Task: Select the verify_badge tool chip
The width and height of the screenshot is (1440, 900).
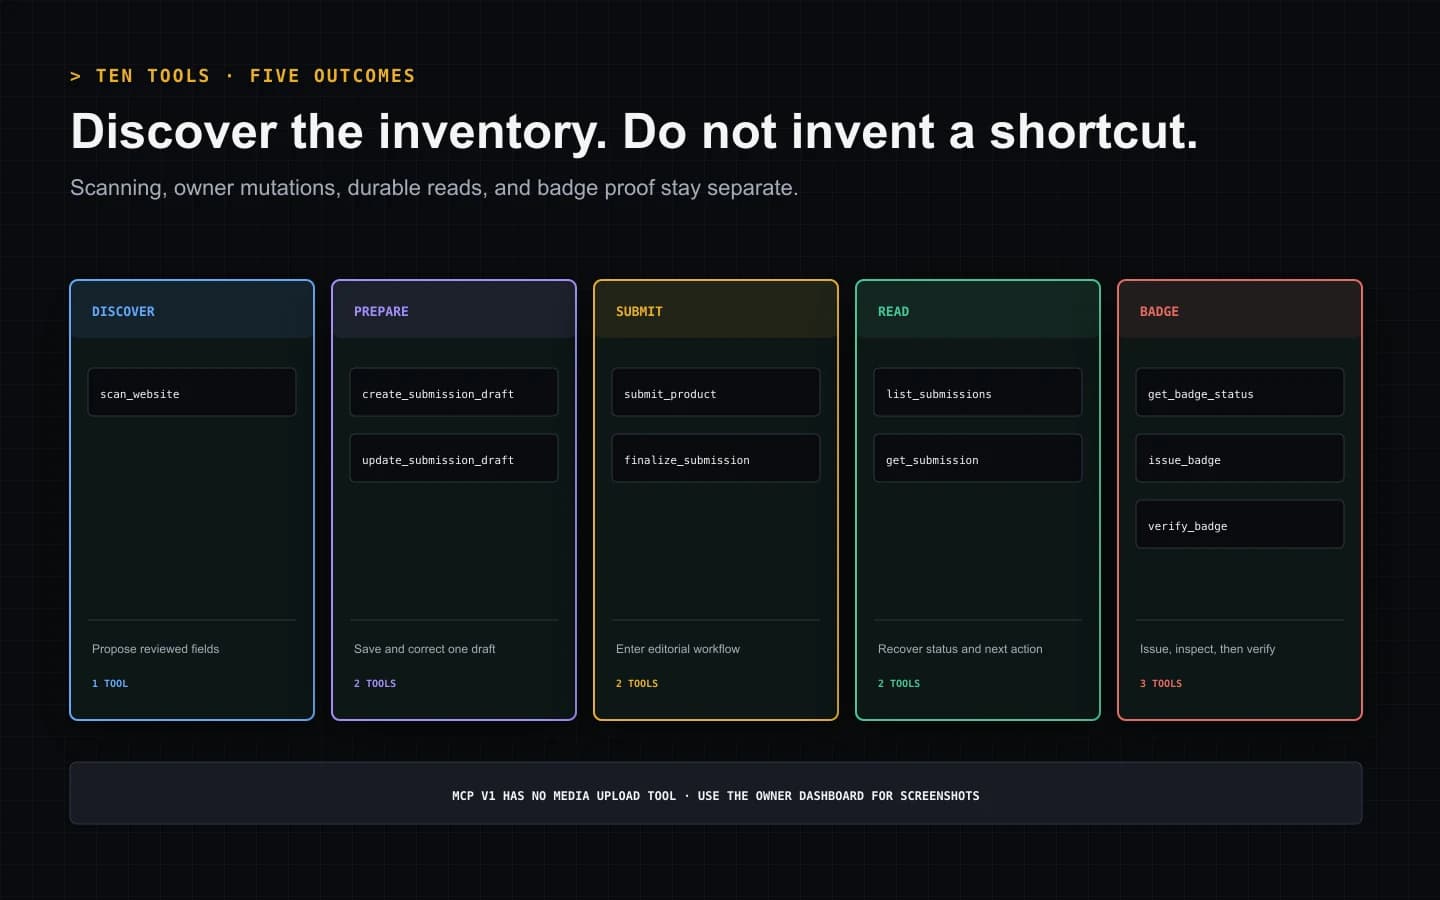Action: (1240, 524)
